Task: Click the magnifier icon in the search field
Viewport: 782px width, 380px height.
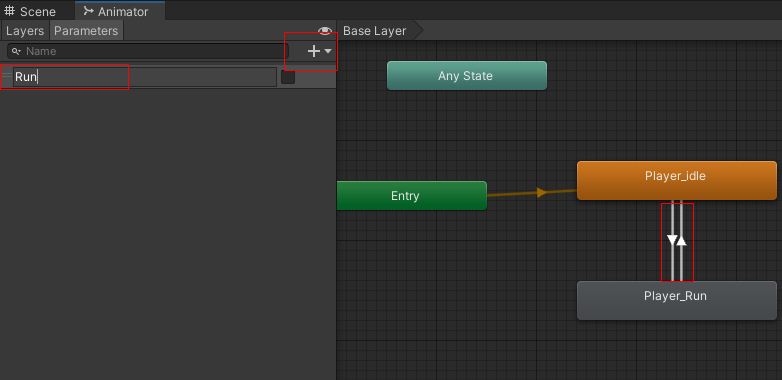Action: tap(16, 51)
